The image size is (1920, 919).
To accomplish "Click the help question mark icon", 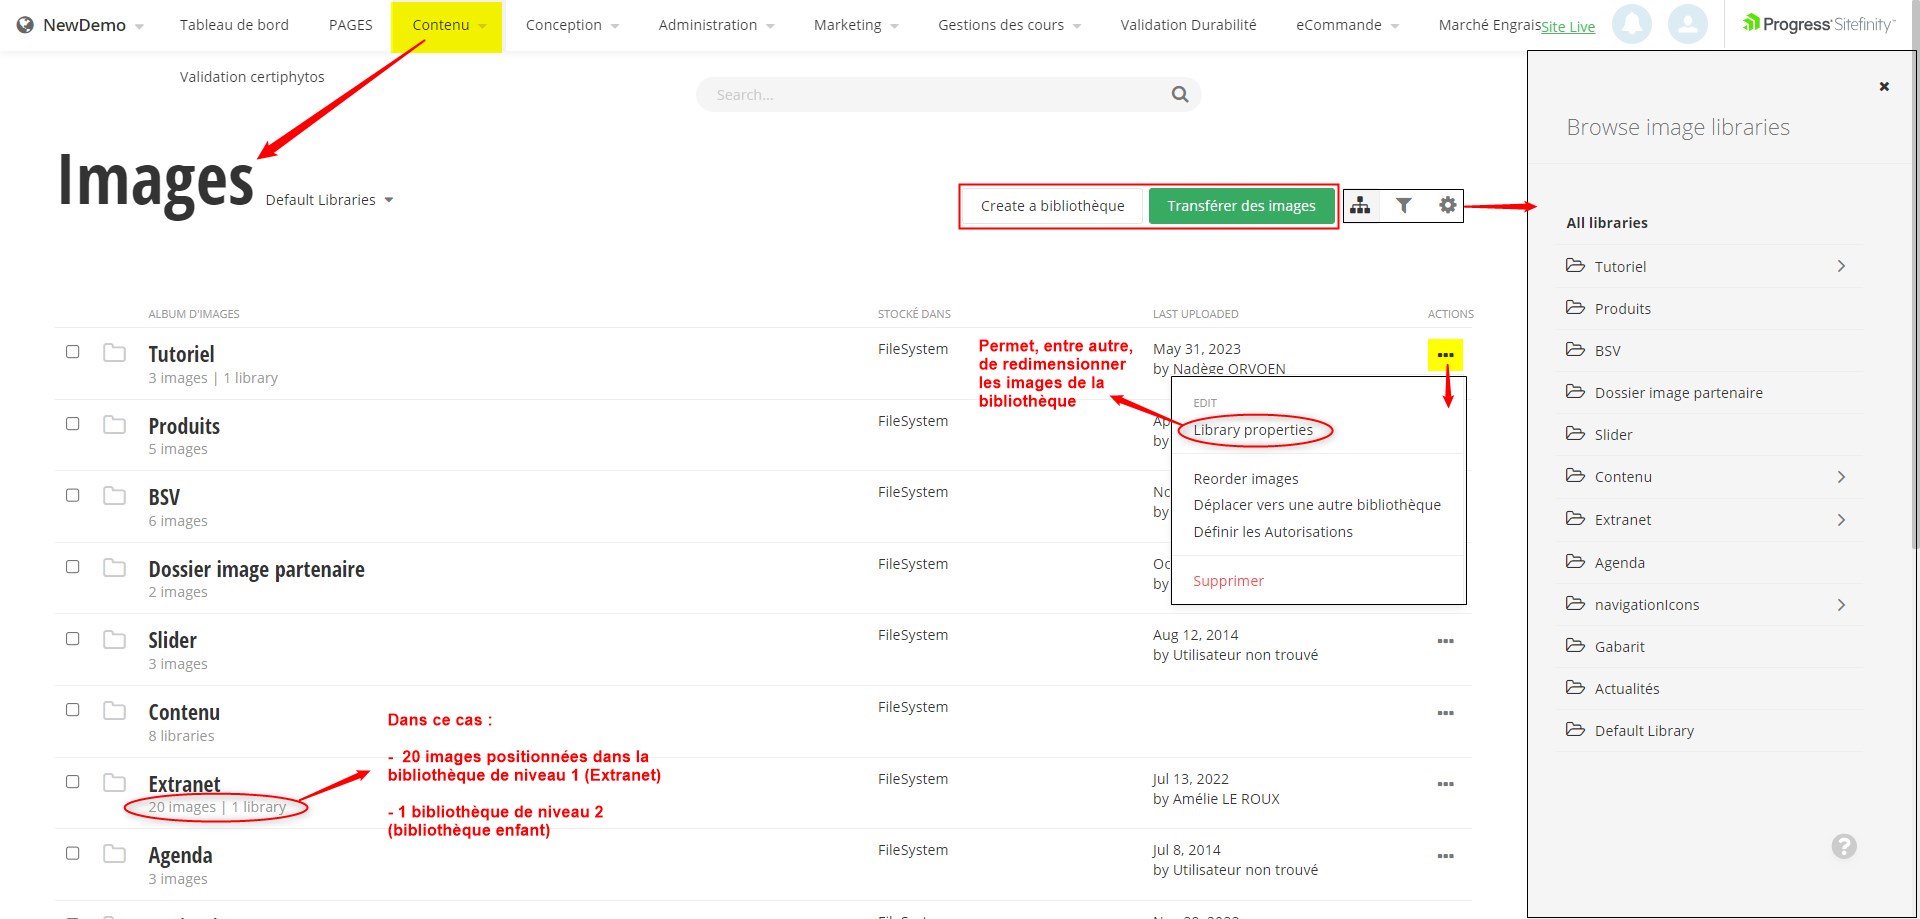I will click(x=1843, y=847).
